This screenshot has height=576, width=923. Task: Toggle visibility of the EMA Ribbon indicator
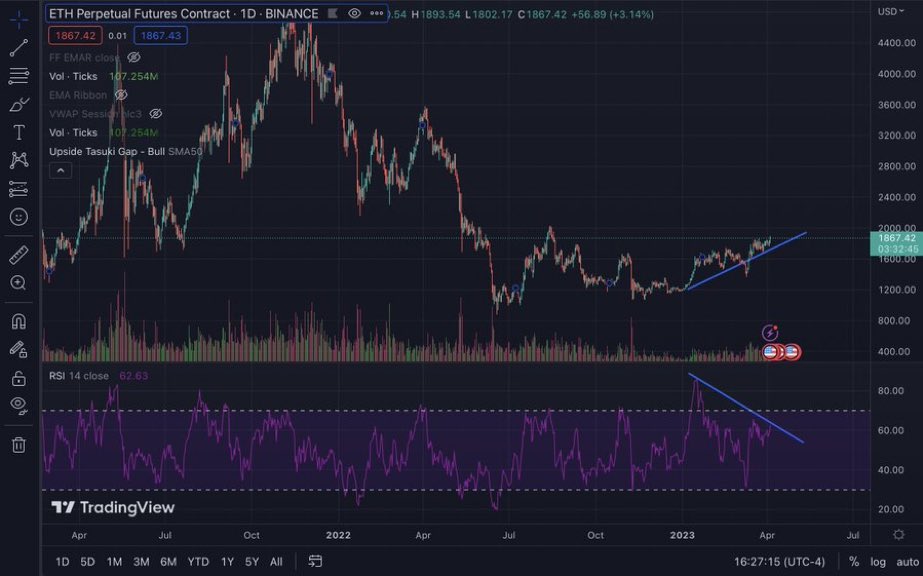pyautogui.click(x=120, y=95)
